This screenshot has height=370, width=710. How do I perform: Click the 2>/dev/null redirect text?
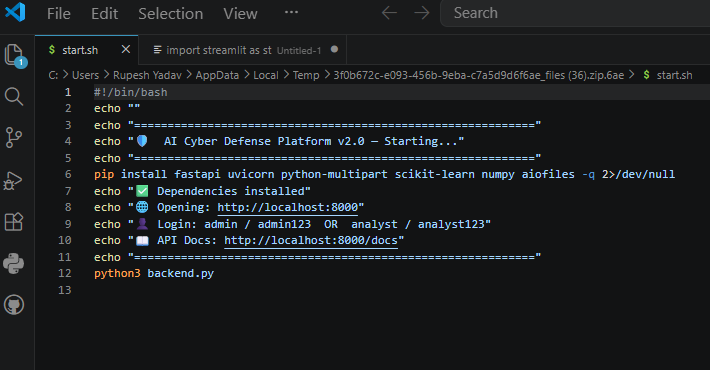[x=638, y=174]
